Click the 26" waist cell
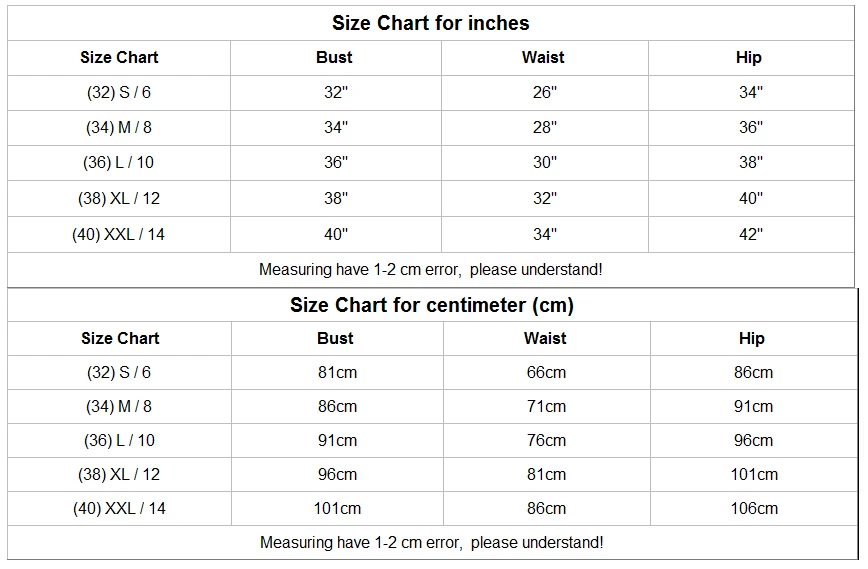Image resolution: width=868 pixels, height=569 pixels. coord(544,92)
